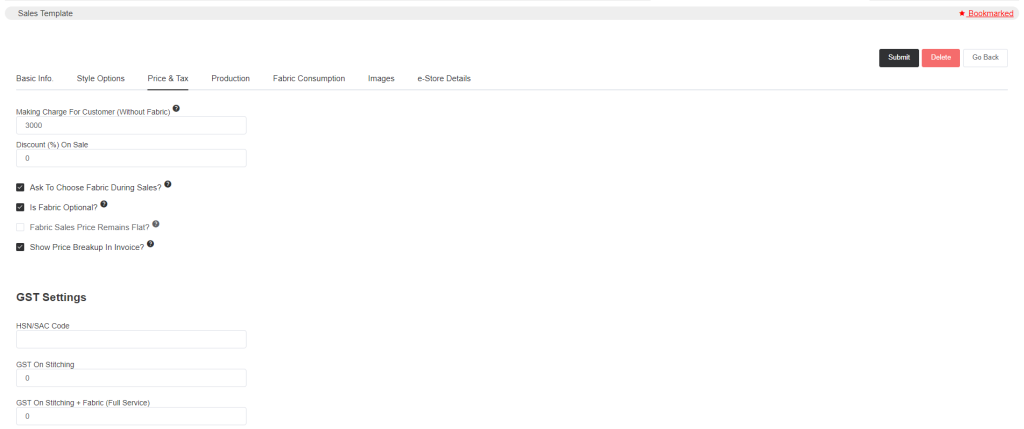Screen dimensions: 1024x429
Task: Open the Bookmarked link
Action: [990, 13]
